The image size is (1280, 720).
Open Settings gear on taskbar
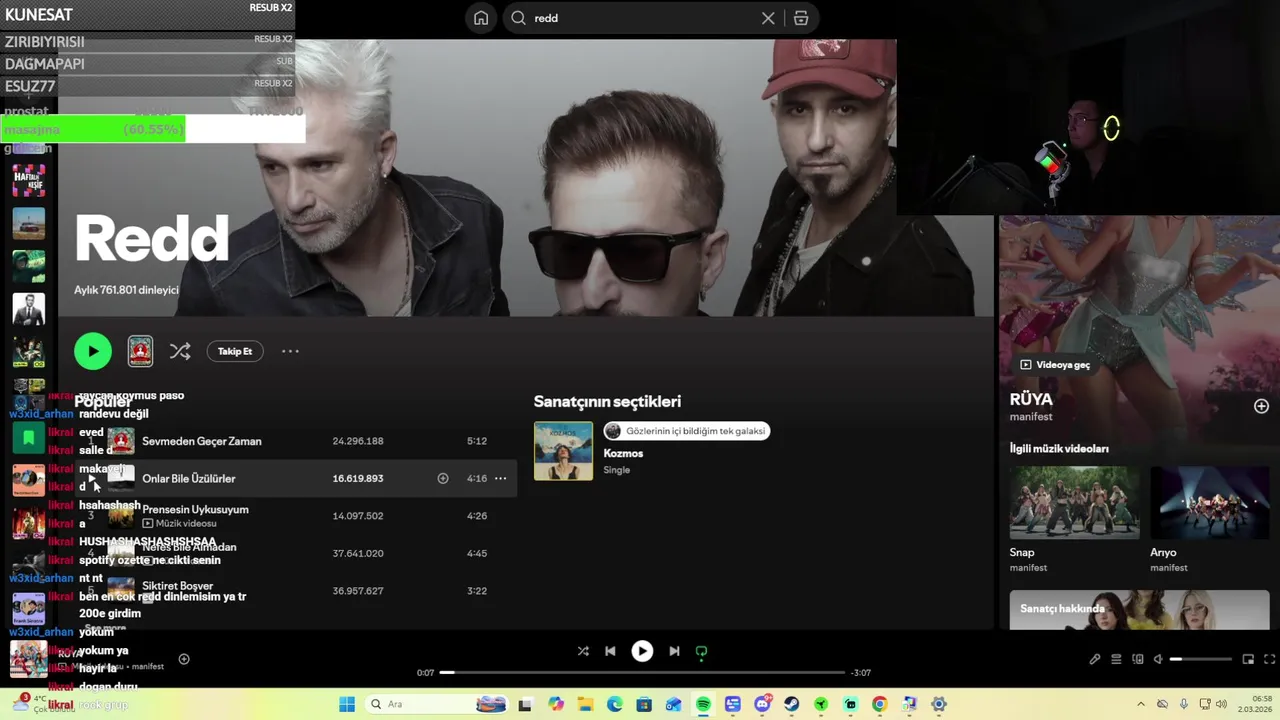coord(938,704)
